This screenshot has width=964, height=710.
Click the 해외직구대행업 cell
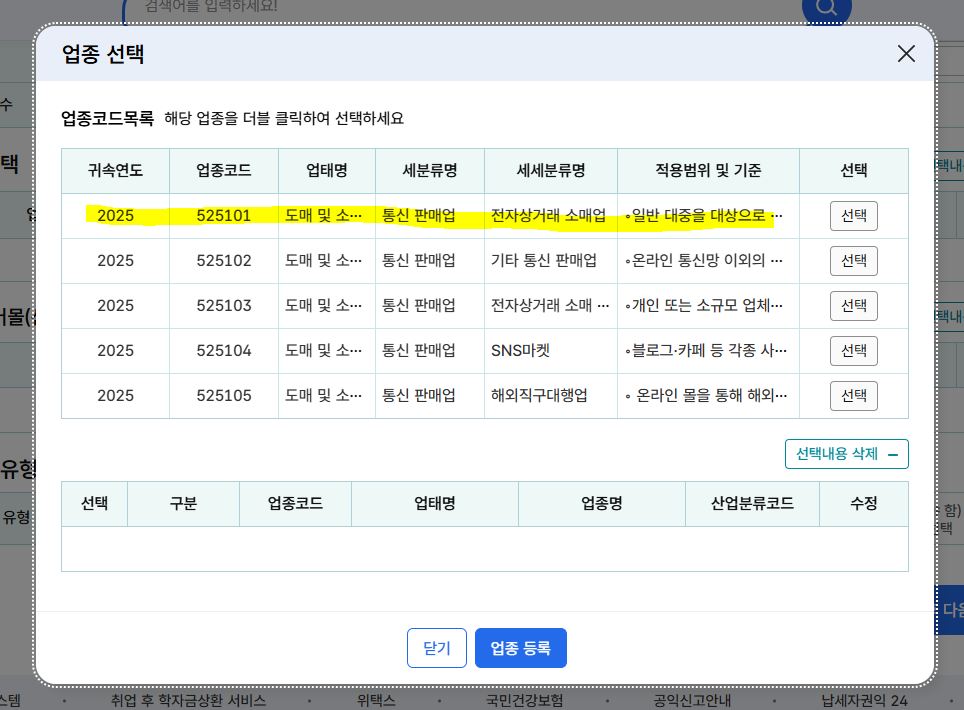pos(551,395)
